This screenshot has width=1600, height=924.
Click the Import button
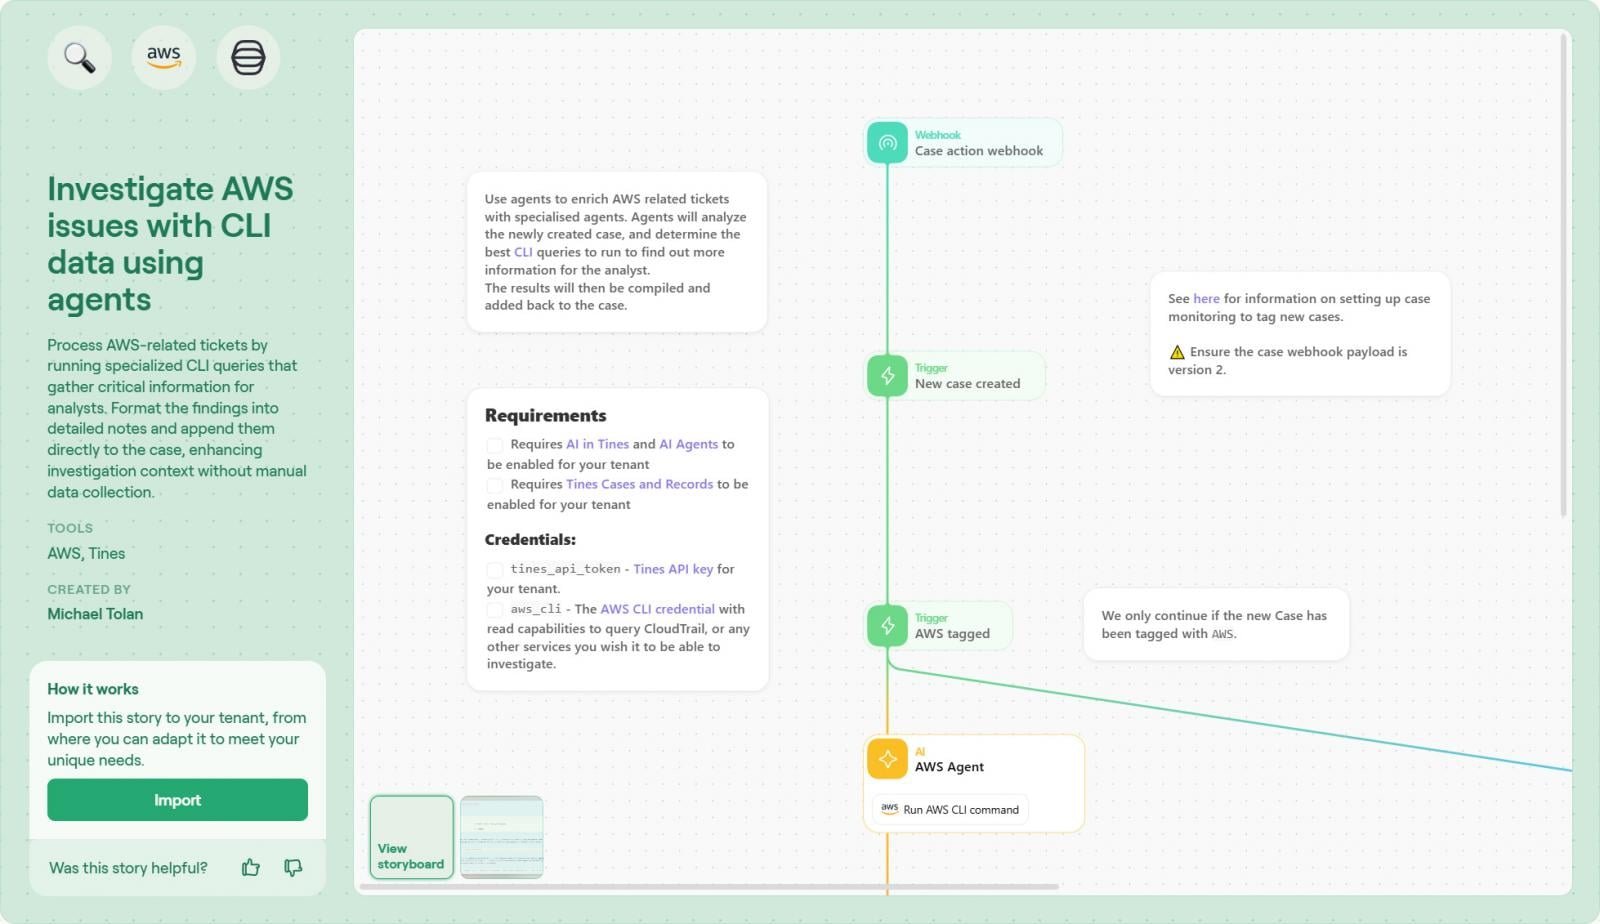coord(177,800)
